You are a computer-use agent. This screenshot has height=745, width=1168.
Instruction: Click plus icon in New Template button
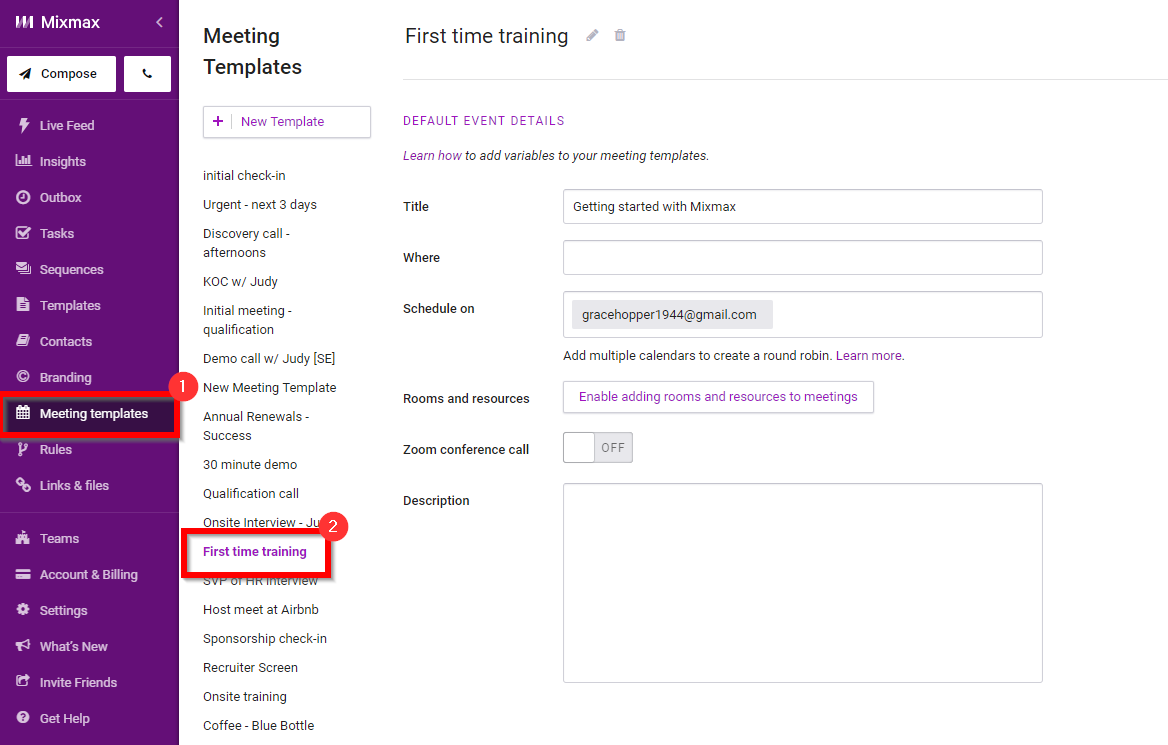pyautogui.click(x=218, y=121)
